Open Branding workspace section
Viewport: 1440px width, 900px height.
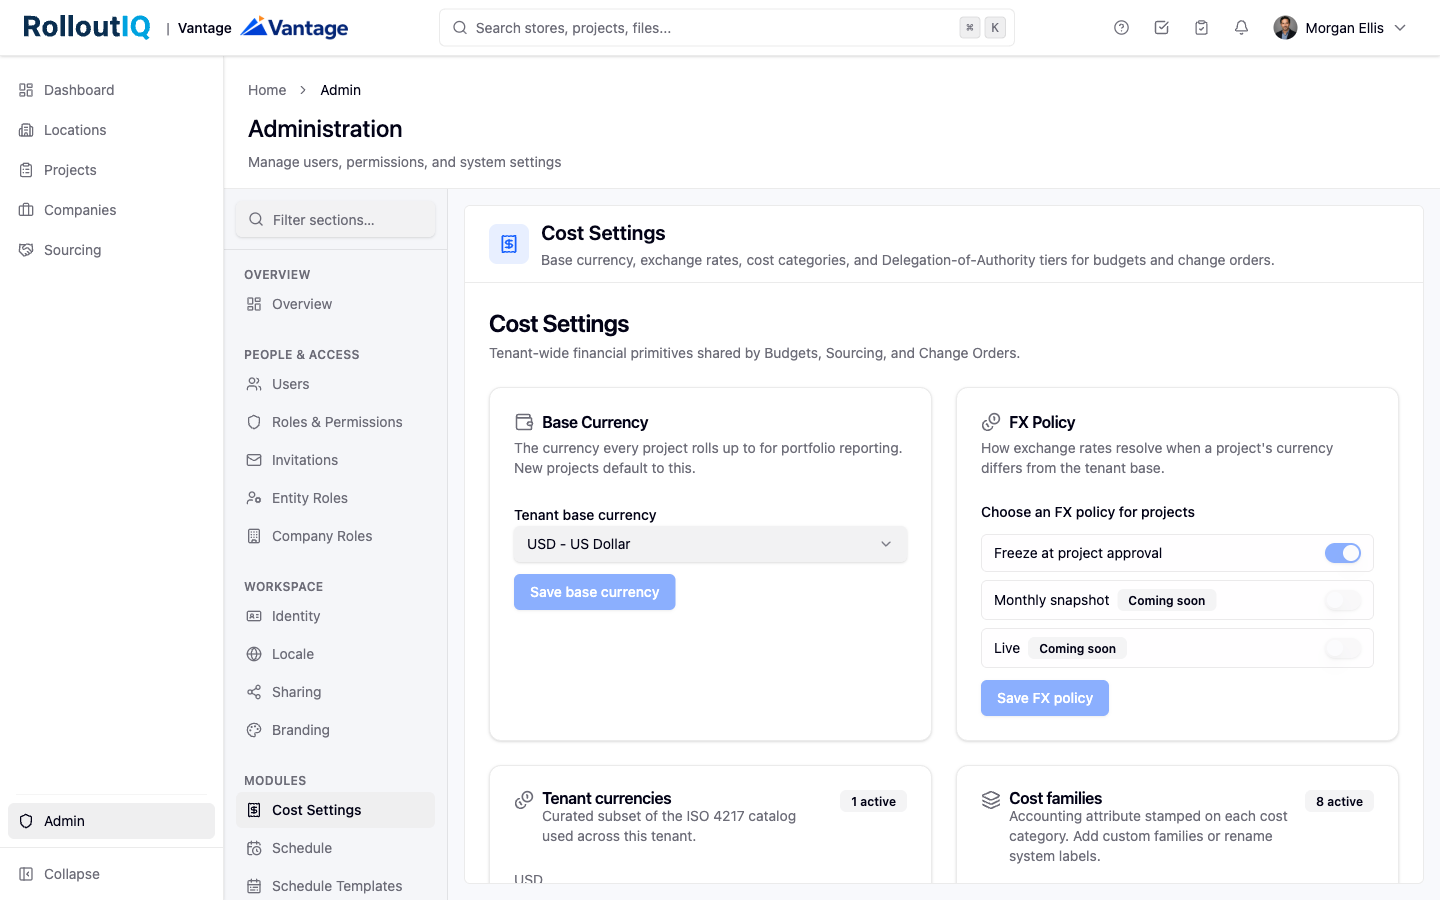click(336, 730)
